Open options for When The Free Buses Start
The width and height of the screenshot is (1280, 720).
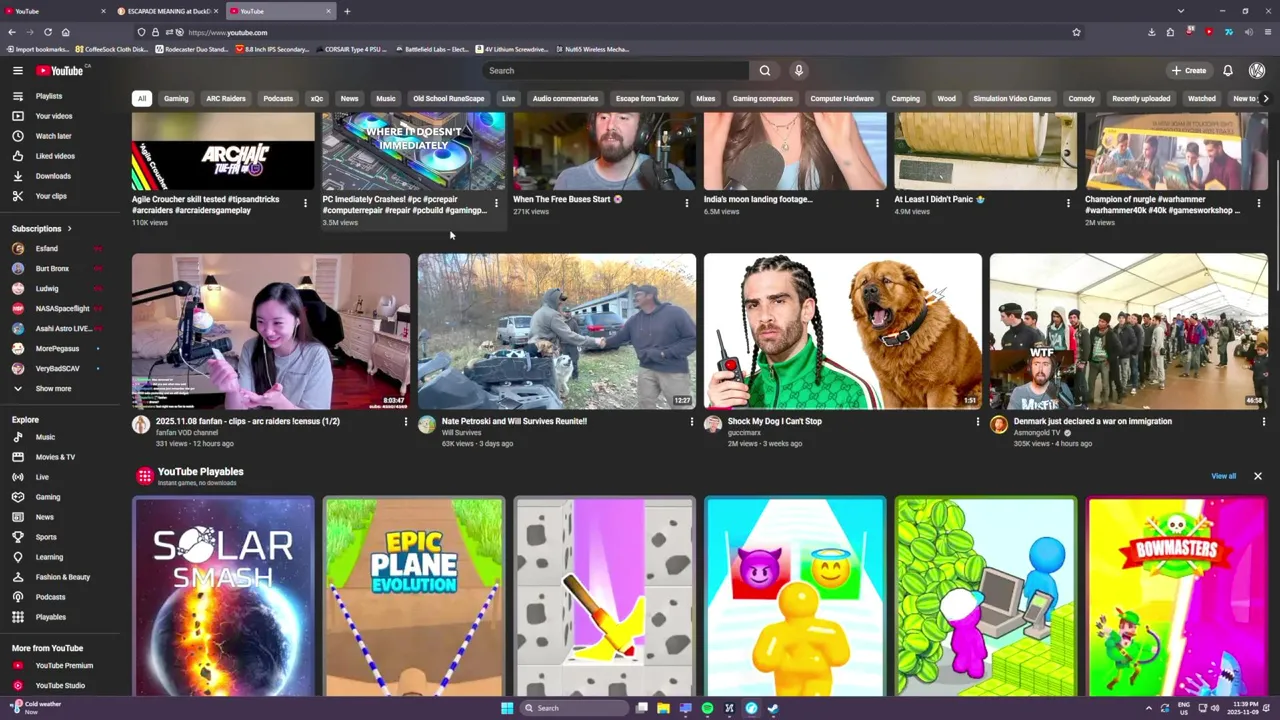click(686, 203)
